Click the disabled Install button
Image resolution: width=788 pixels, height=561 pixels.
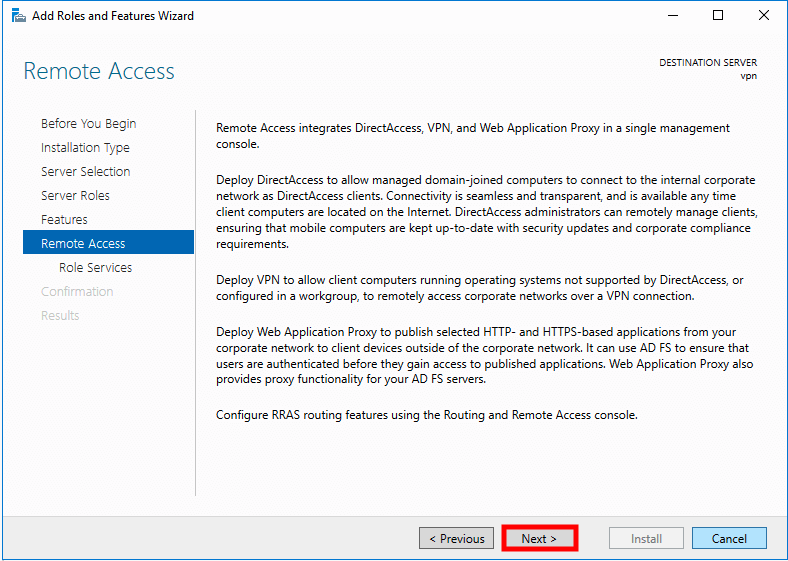pos(646,539)
